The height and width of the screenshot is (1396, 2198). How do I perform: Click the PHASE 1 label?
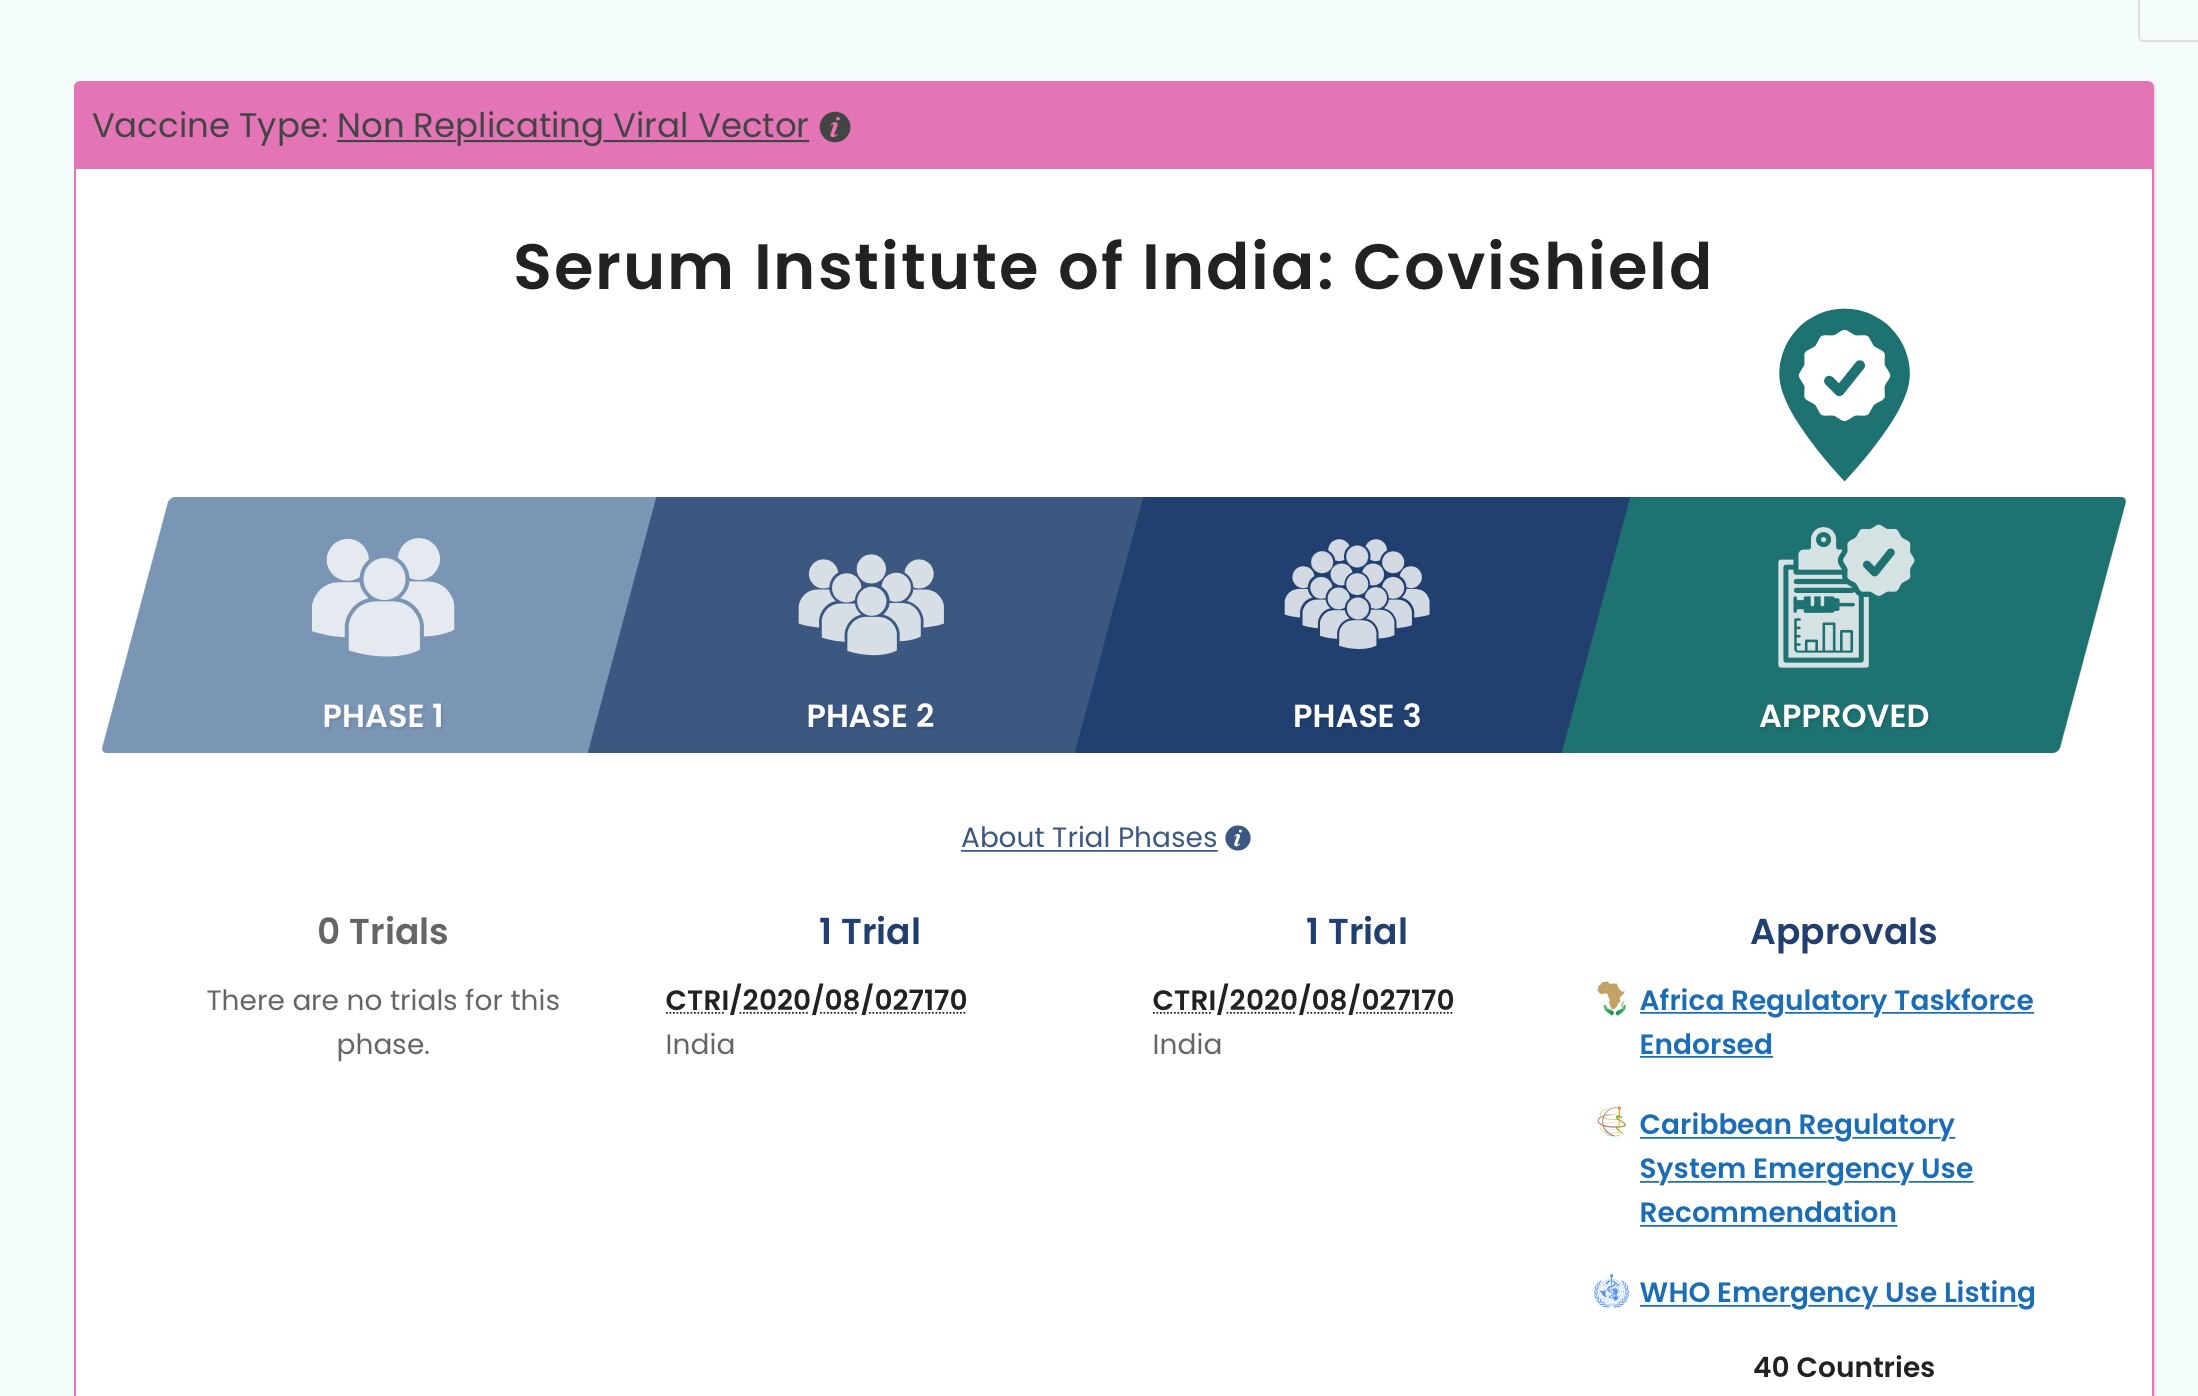[x=383, y=716]
